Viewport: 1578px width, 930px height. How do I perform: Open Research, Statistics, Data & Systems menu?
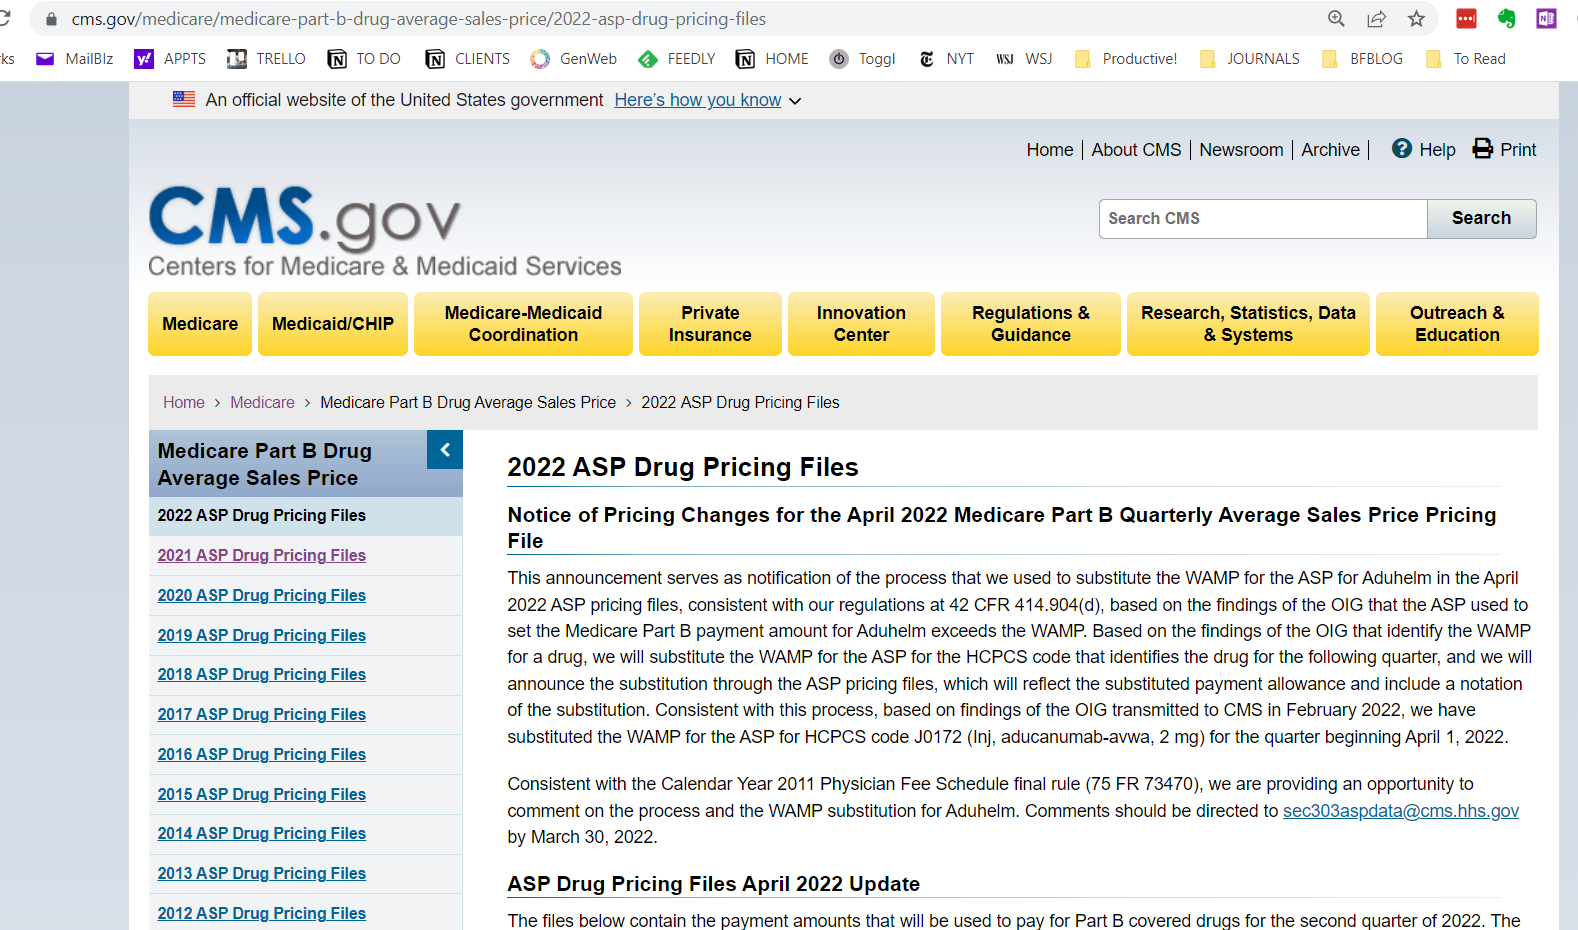click(1248, 324)
